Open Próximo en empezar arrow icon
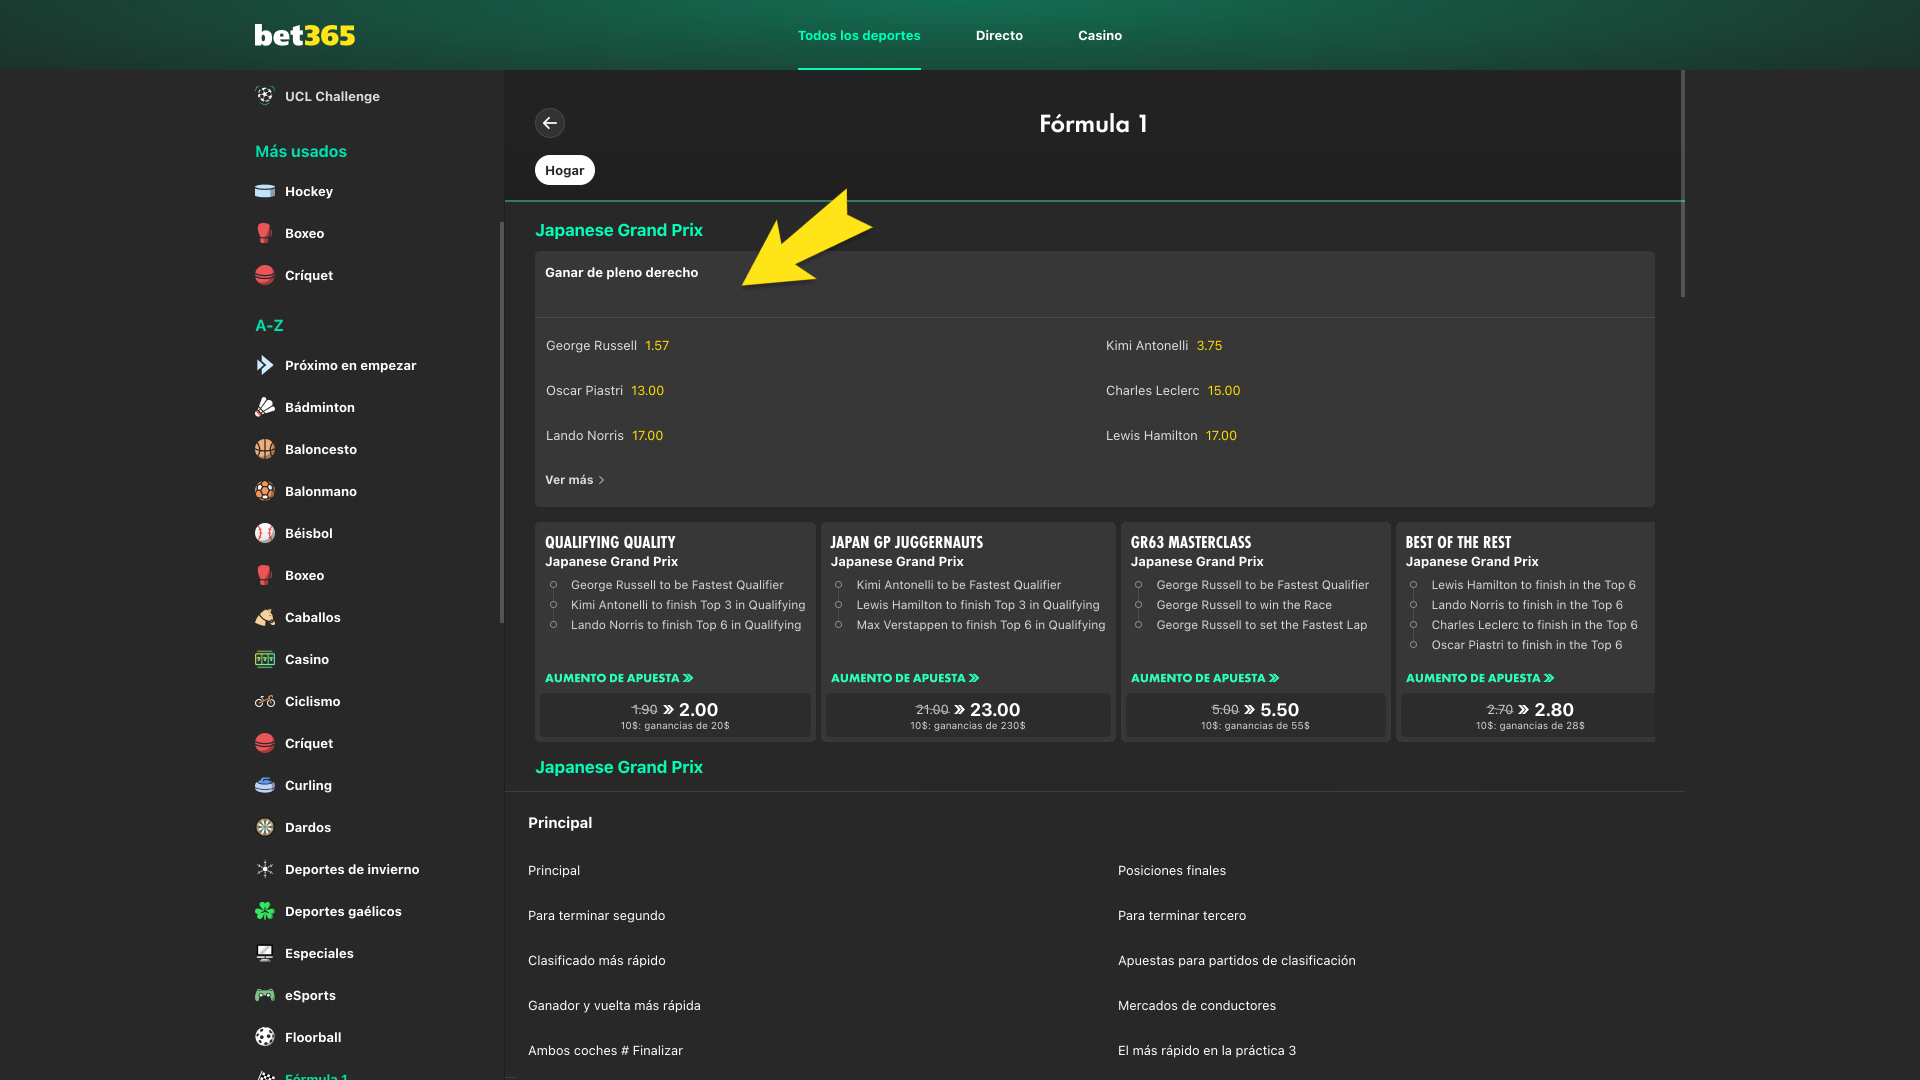This screenshot has width=1920, height=1080. click(265, 365)
